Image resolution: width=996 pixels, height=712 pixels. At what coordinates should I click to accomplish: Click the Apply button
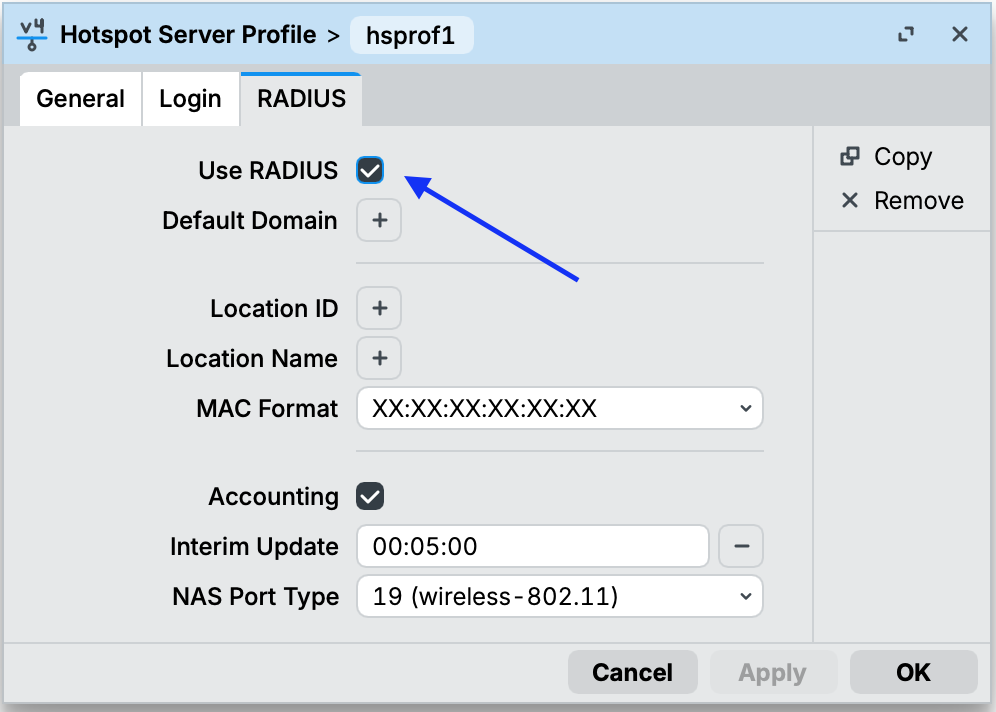773,672
